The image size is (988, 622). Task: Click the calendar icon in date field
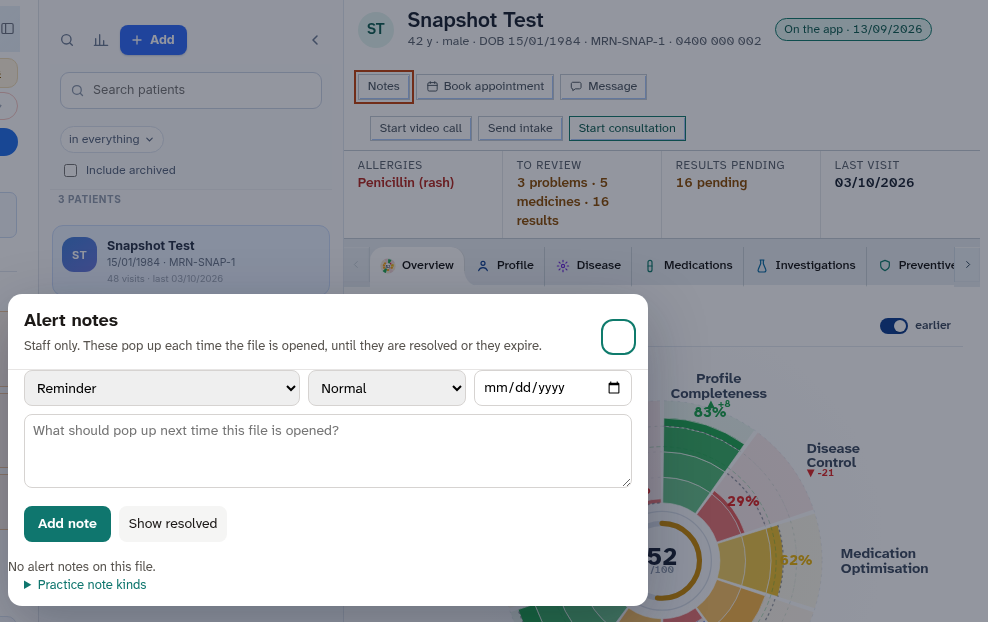[x=614, y=388]
